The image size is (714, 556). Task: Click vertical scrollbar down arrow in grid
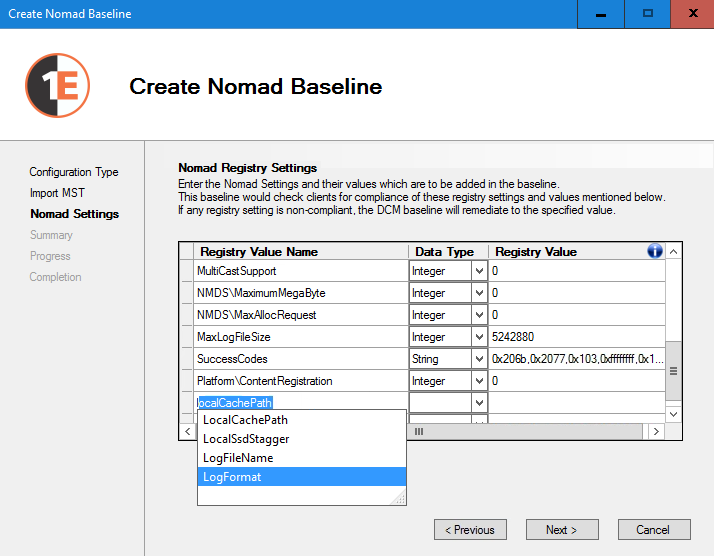tap(673, 413)
